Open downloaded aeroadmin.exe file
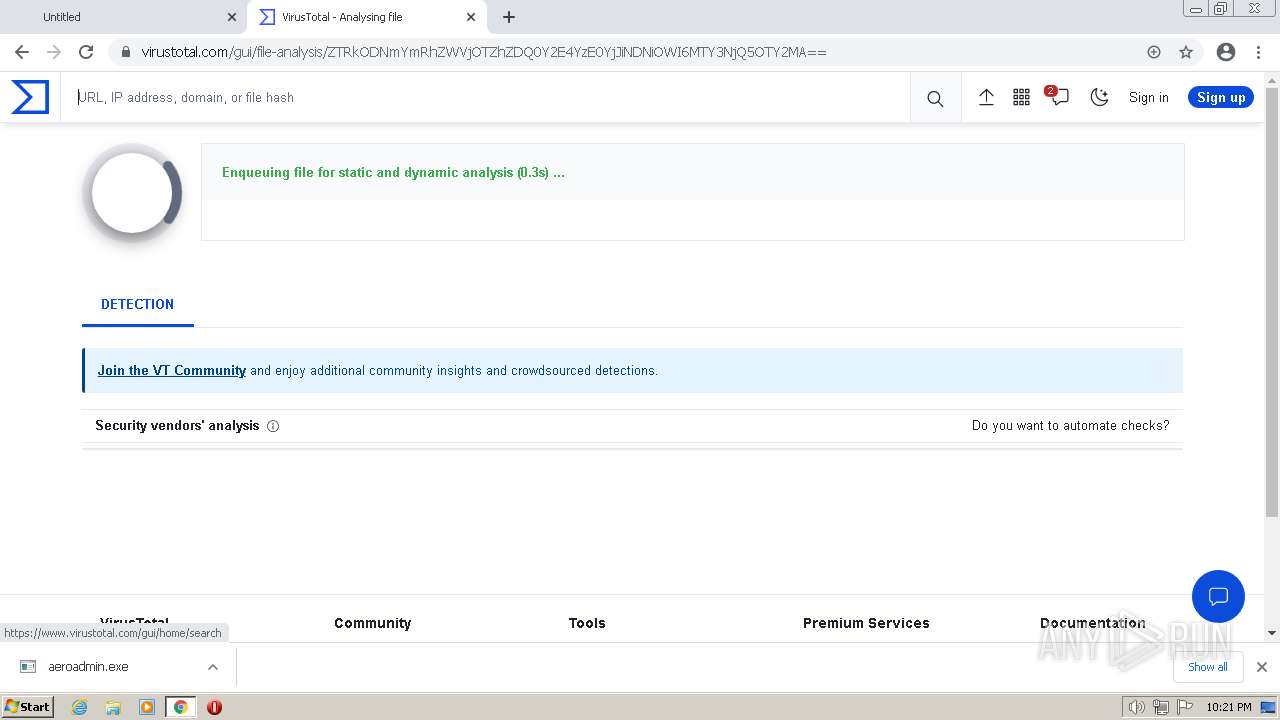Viewport: 1280px width, 720px height. pos(88,667)
